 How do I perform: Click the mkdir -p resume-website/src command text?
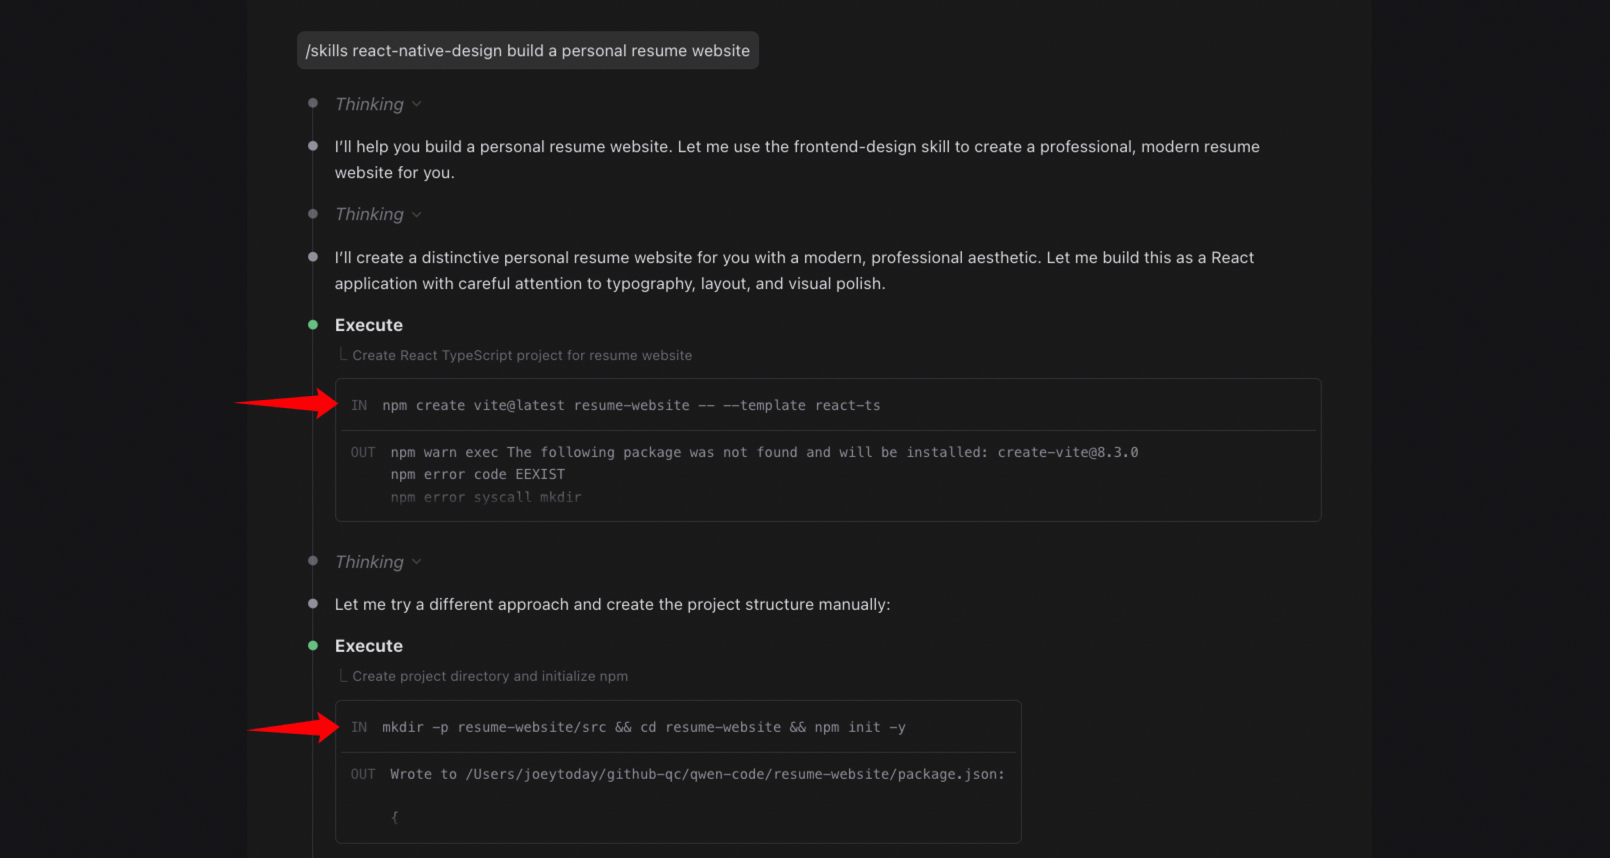(643, 727)
